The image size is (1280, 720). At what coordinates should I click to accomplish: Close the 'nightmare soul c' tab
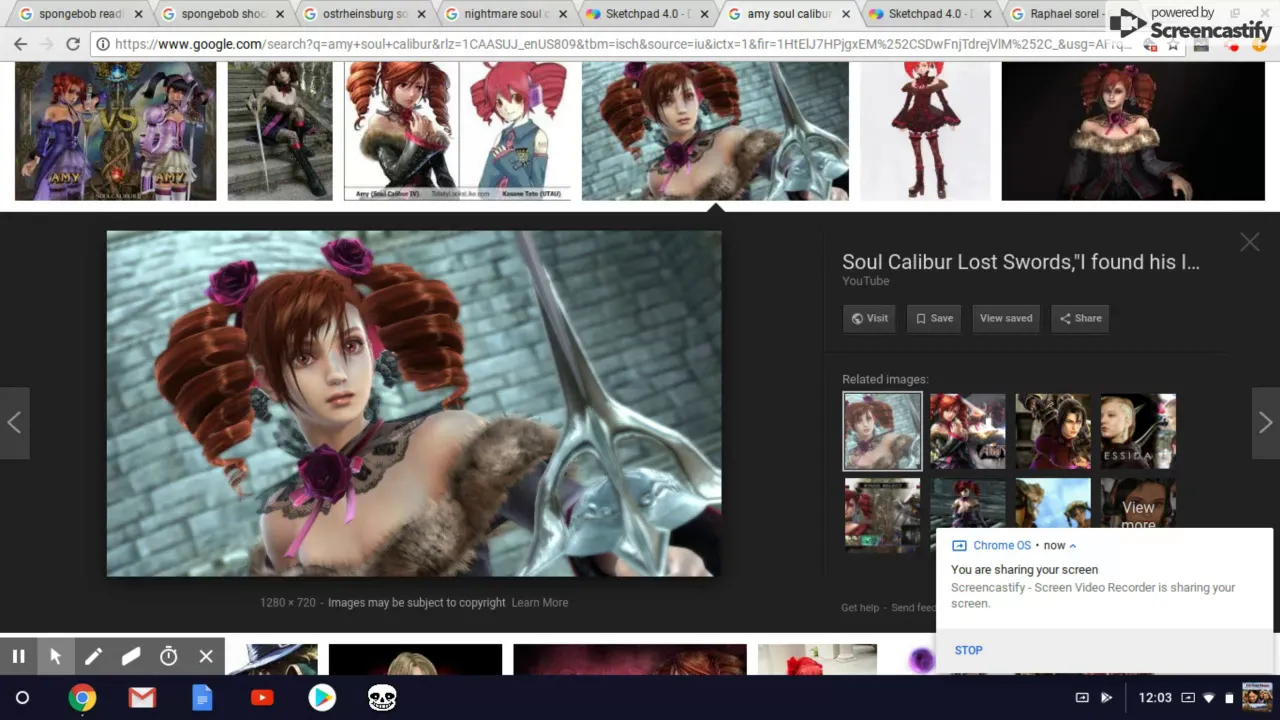coord(564,15)
